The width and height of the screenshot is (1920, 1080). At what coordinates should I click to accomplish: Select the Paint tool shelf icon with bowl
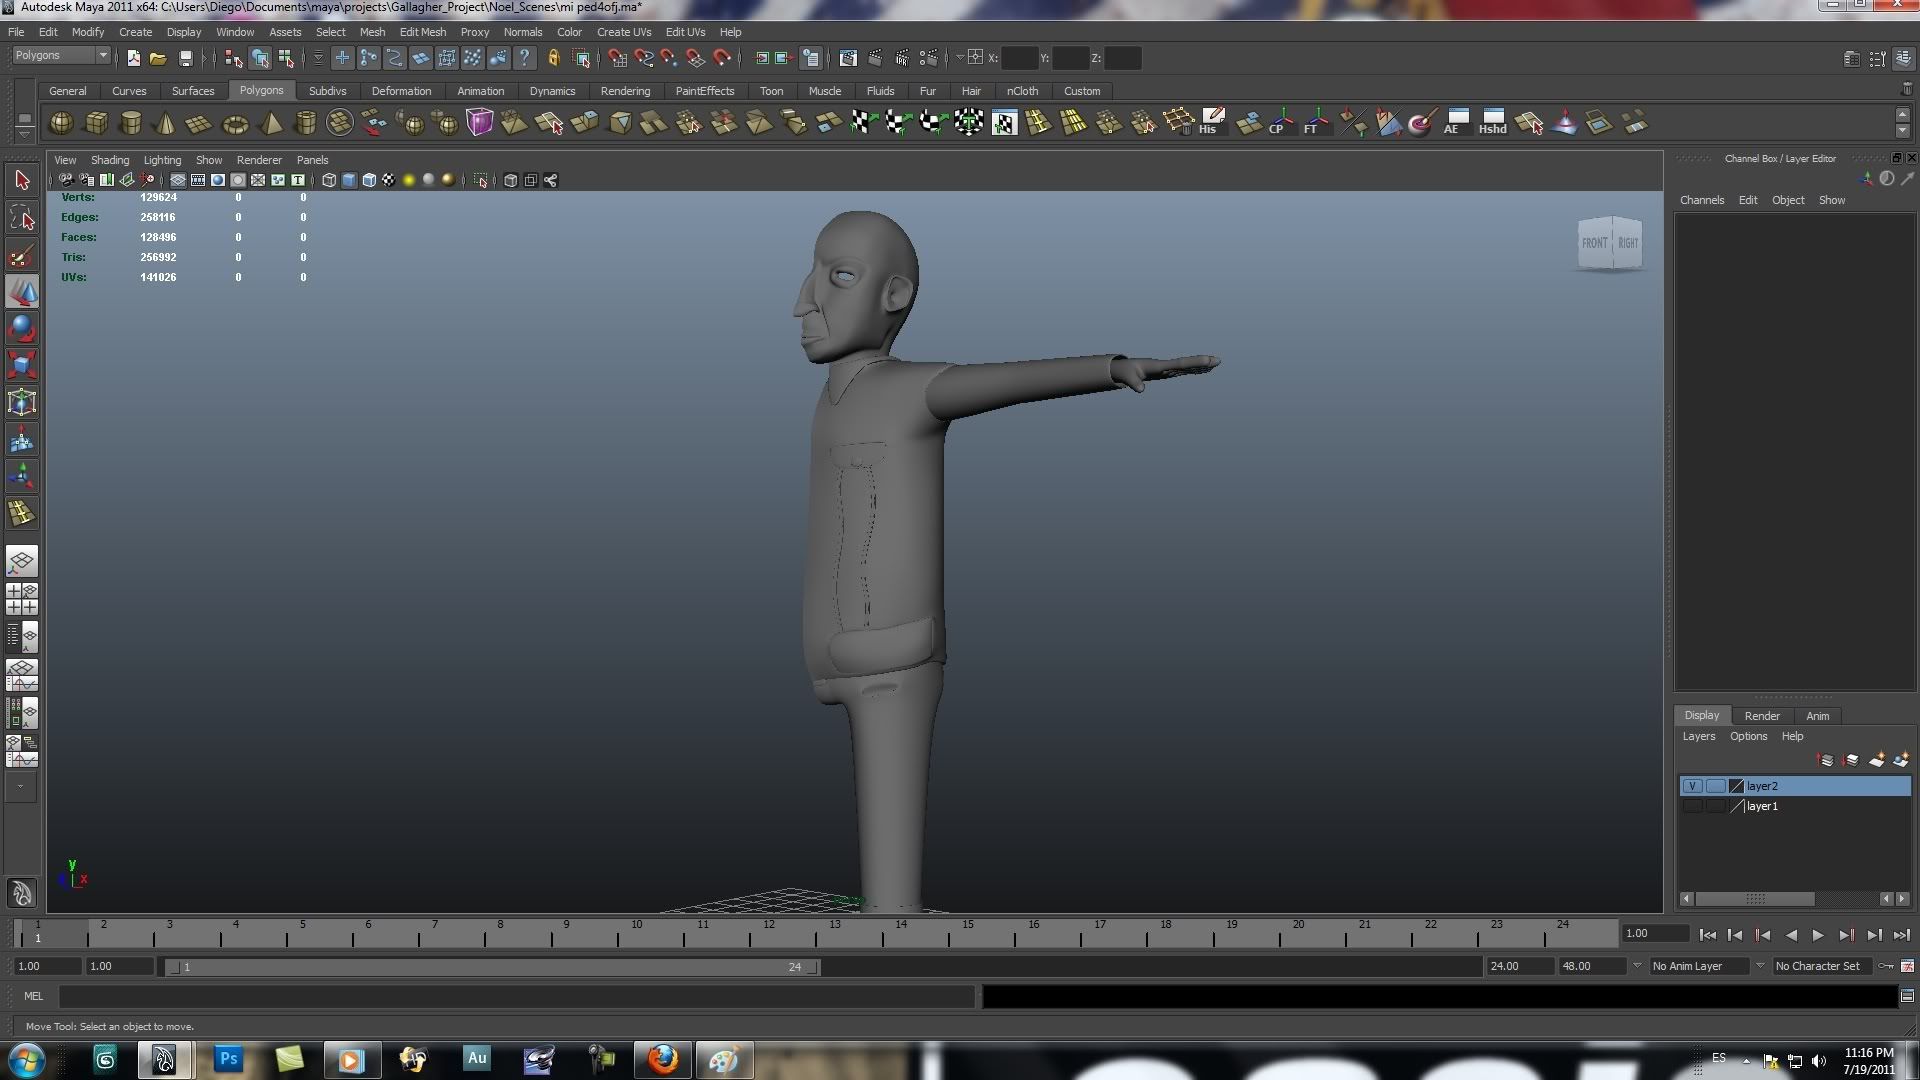coord(1421,122)
